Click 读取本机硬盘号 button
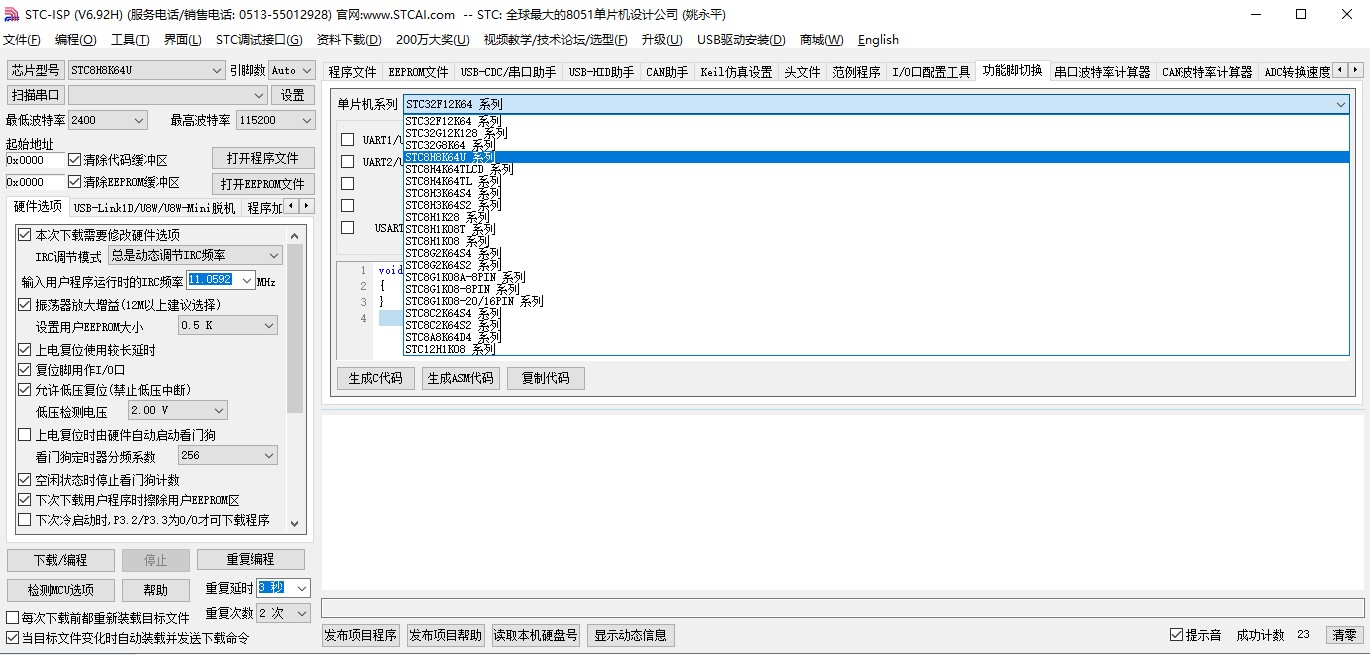This screenshot has width=1370, height=655. tap(537, 635)
